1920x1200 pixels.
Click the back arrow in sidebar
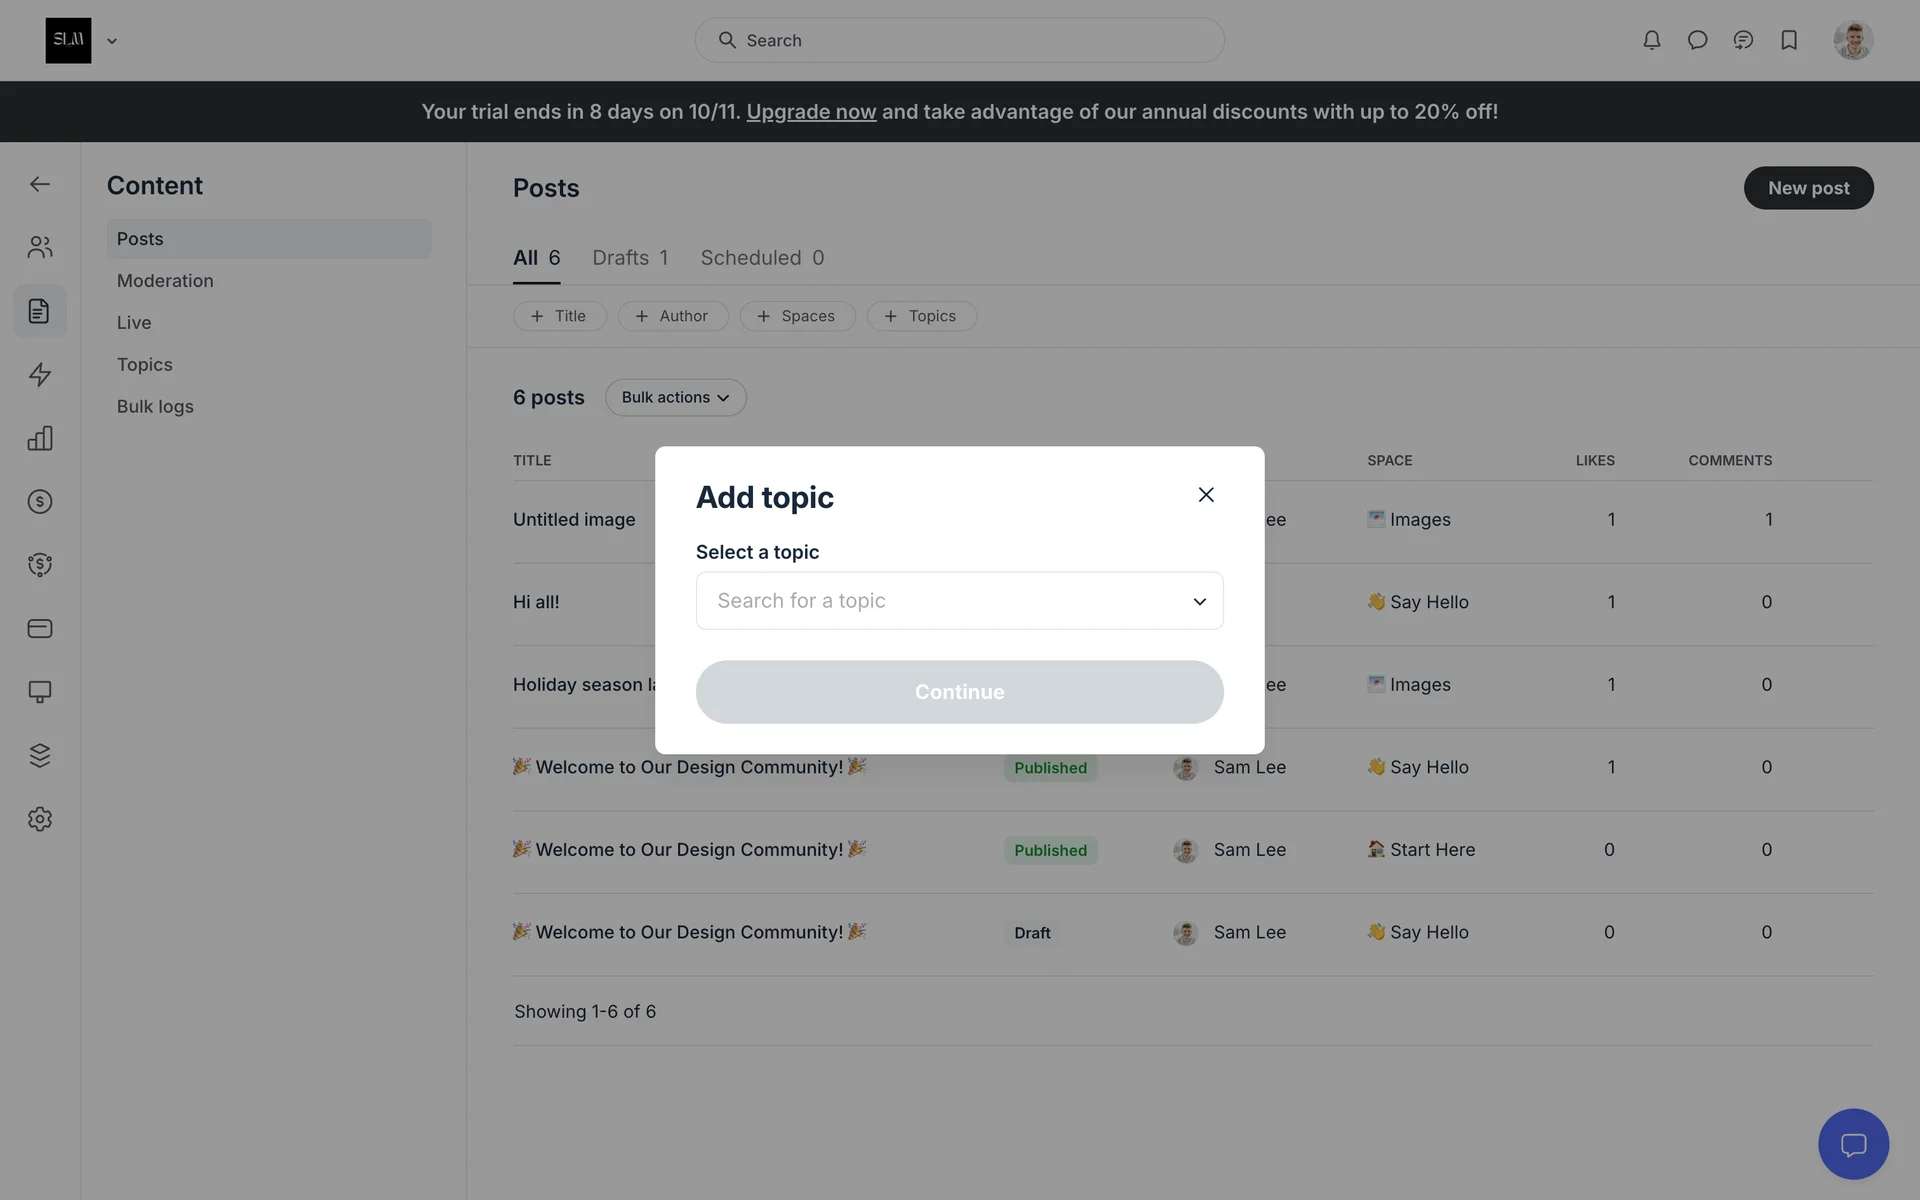[40, 184]
